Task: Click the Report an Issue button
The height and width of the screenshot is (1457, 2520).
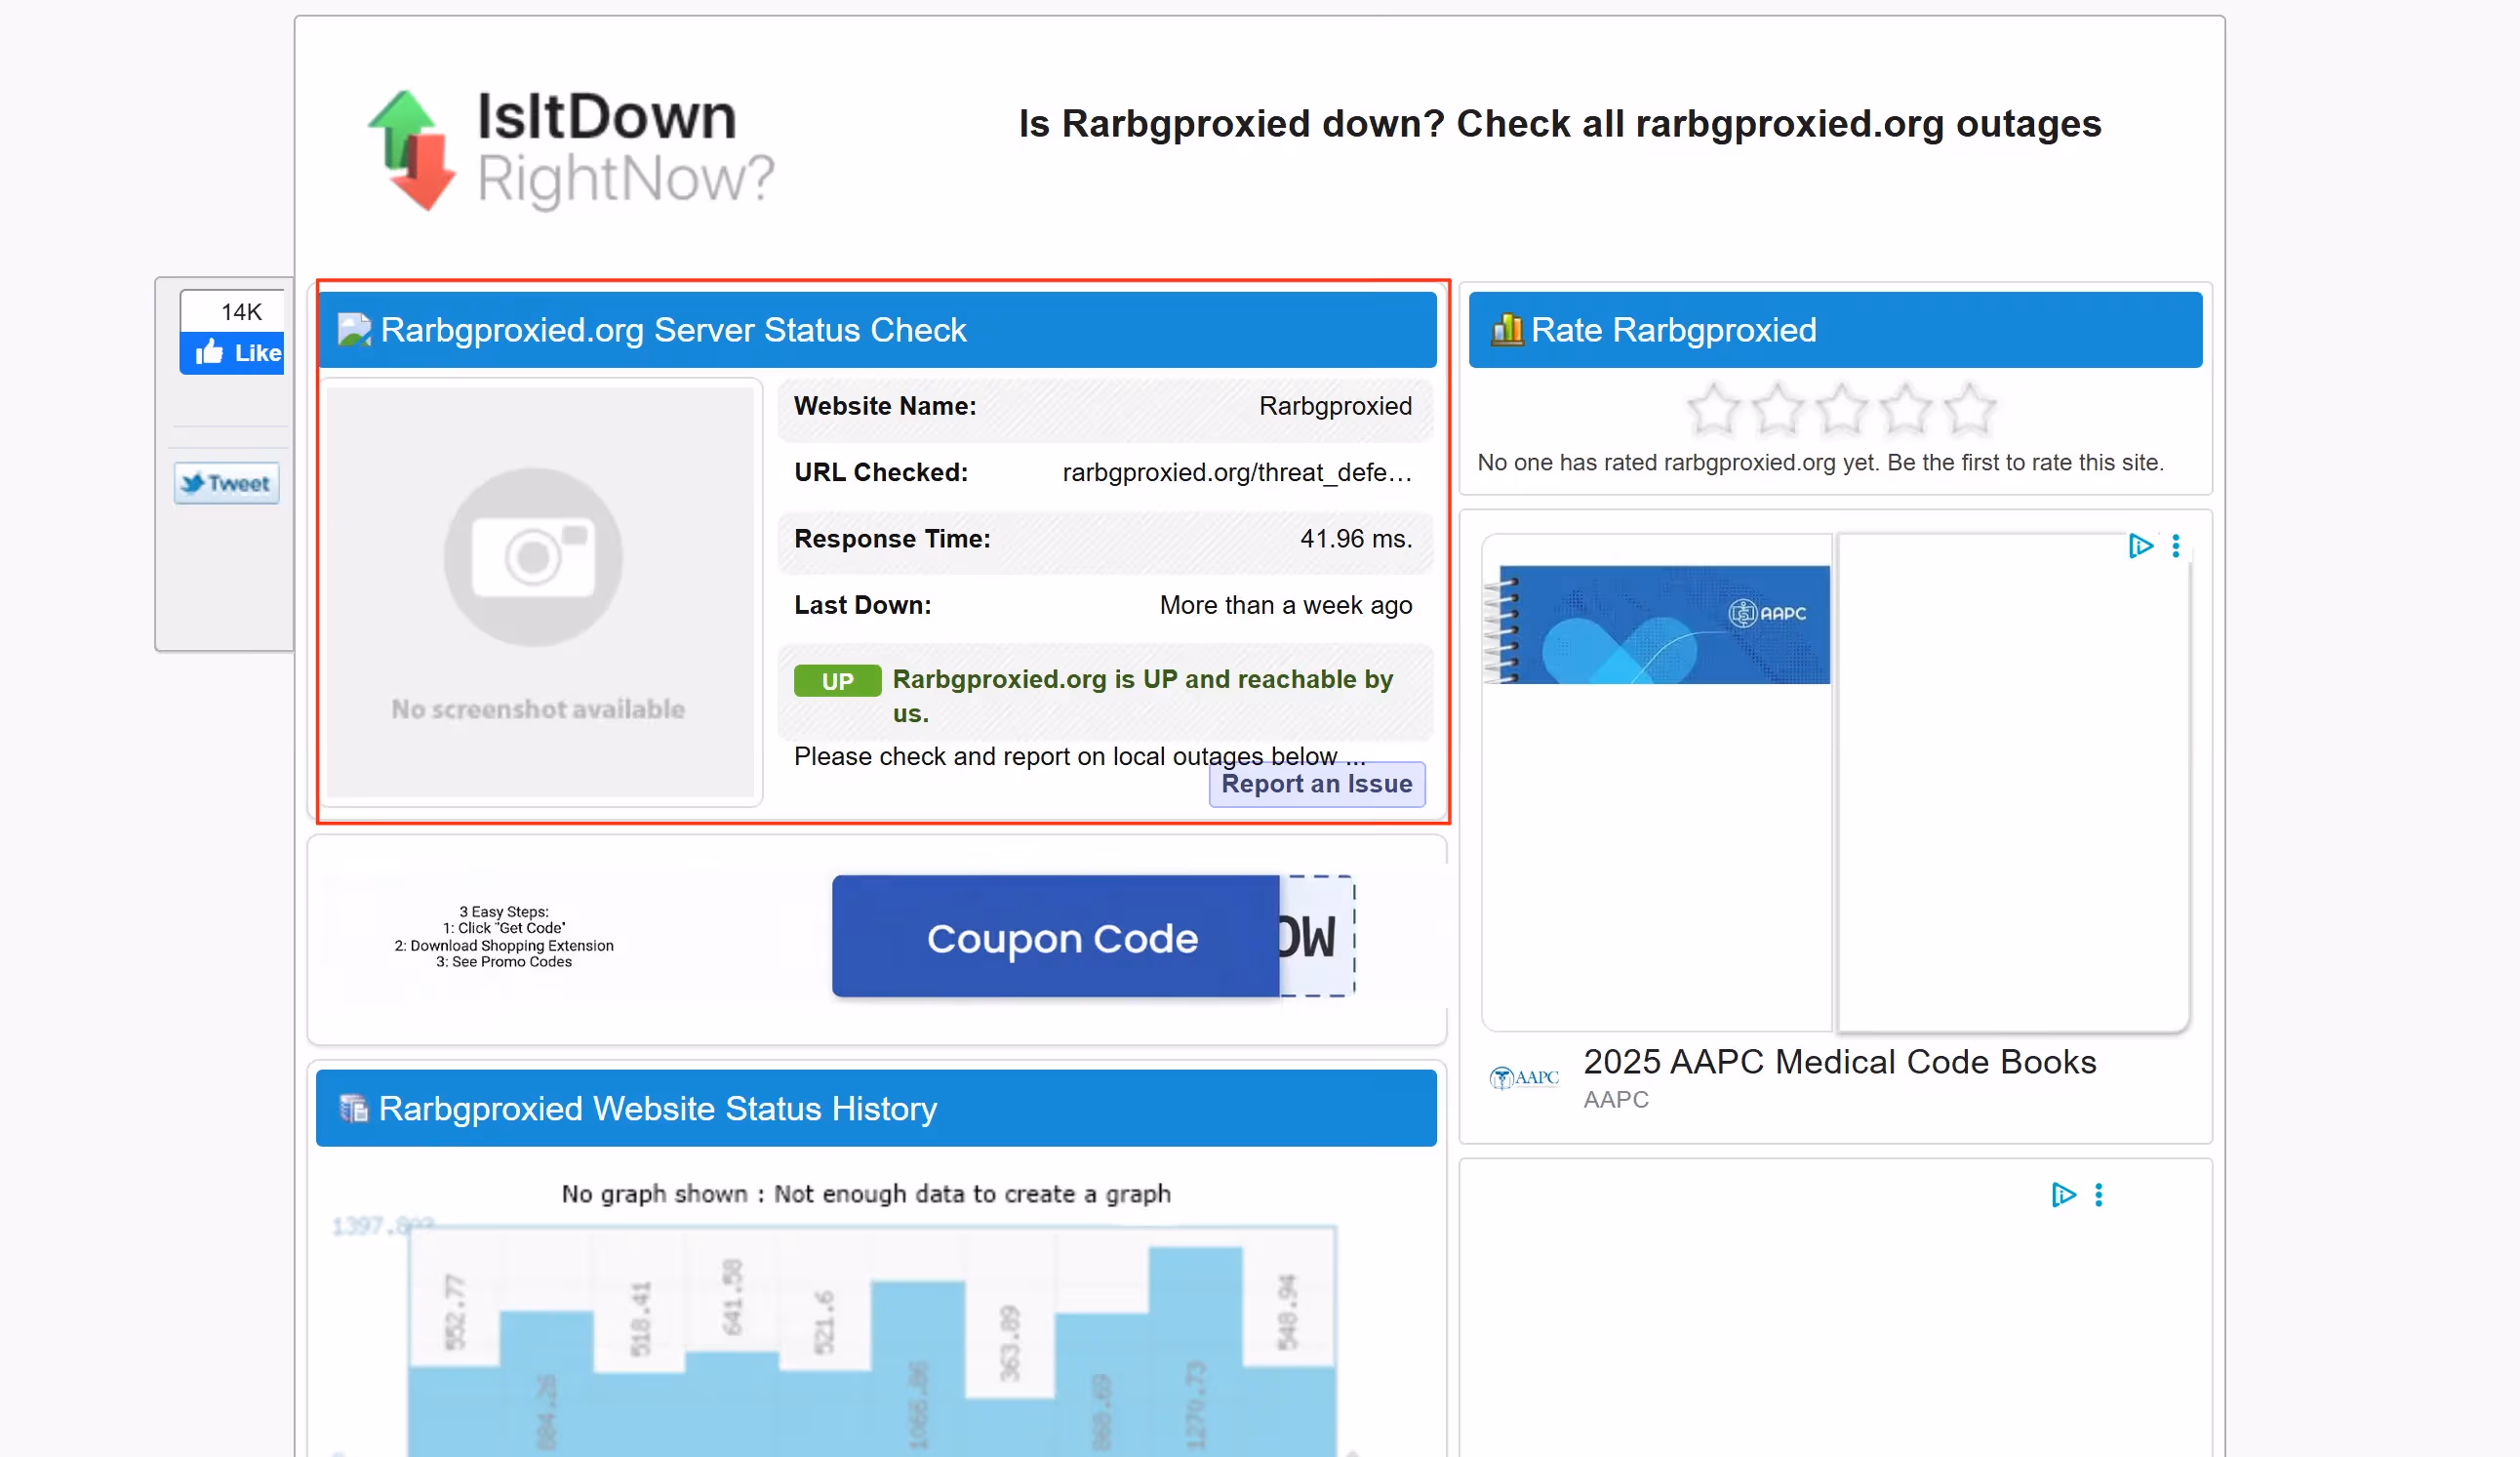Action: click(1316, 784)
